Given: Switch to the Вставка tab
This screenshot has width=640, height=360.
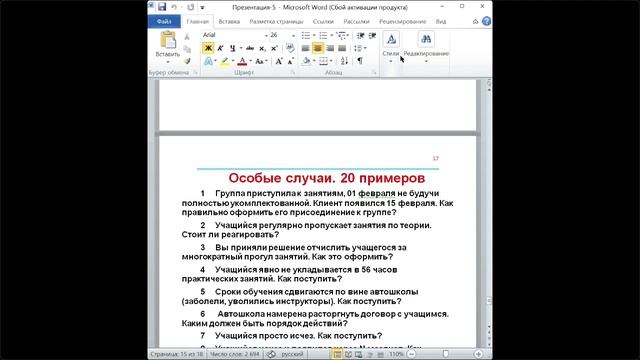Looking at the screenshot, I should [229, 22].
